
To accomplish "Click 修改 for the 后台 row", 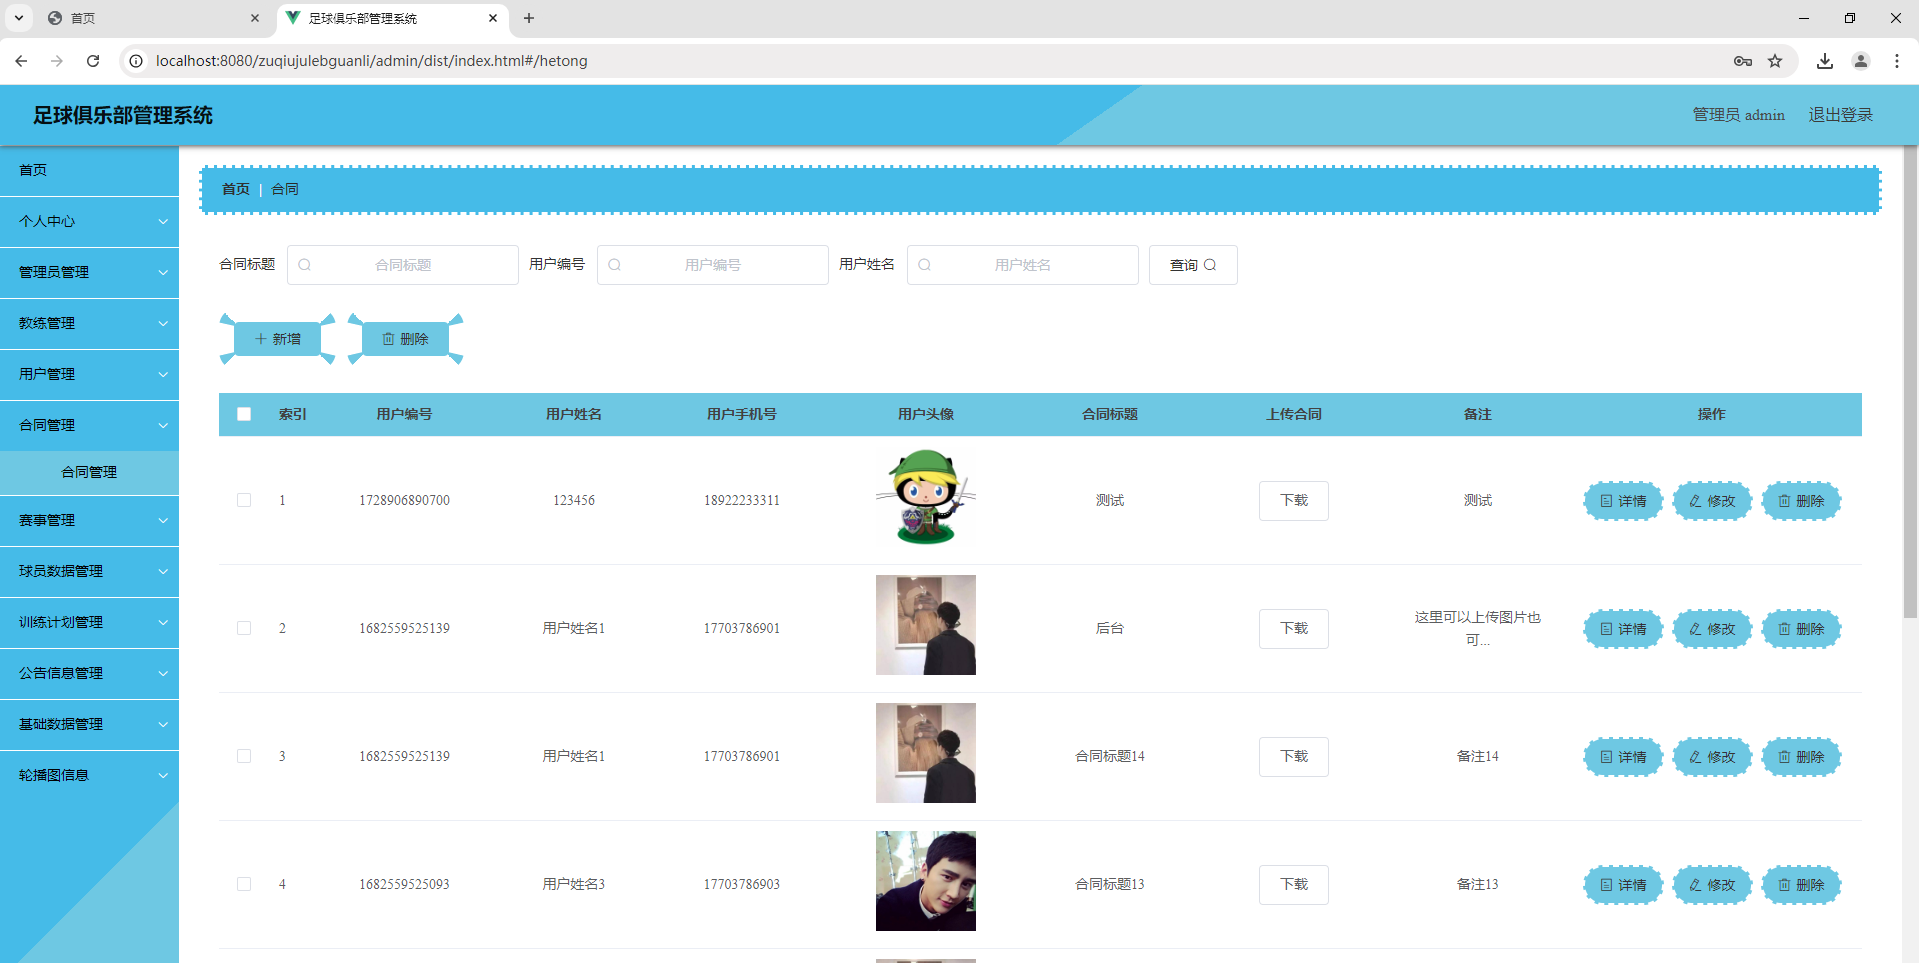I will tap(1712, 629).
